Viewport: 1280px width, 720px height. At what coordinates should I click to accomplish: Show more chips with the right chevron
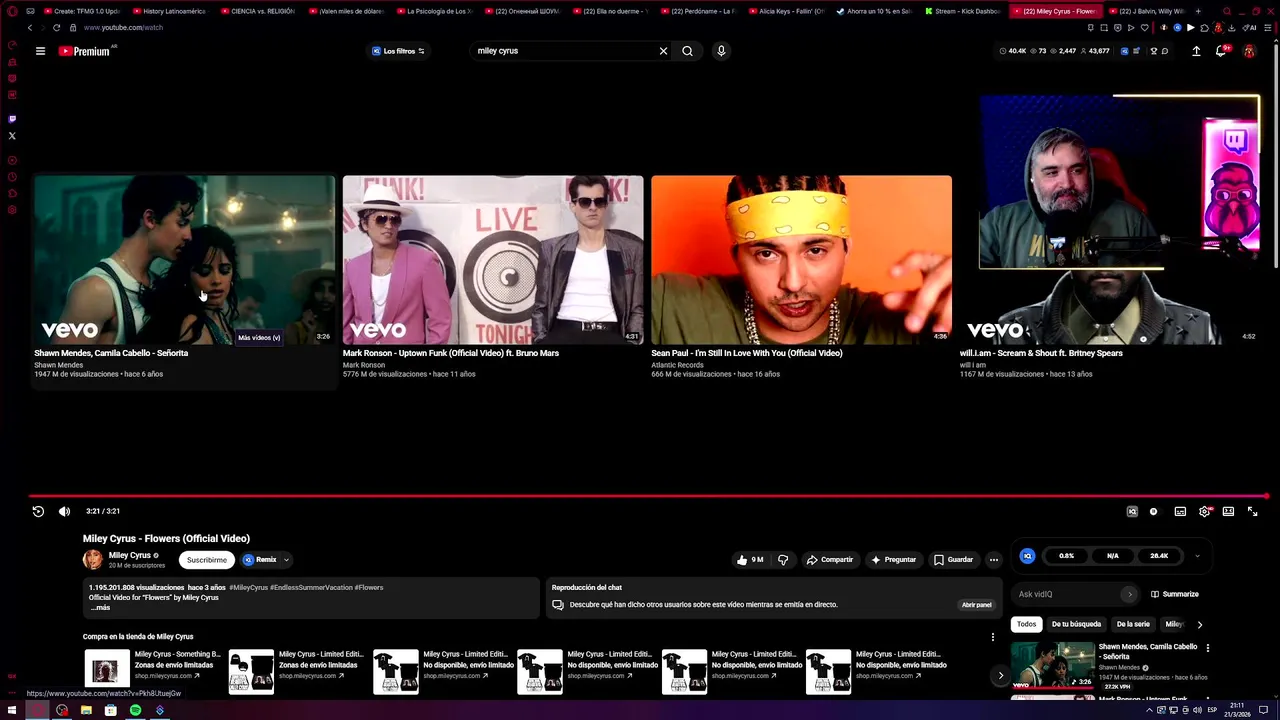[x=1200, y=624]
